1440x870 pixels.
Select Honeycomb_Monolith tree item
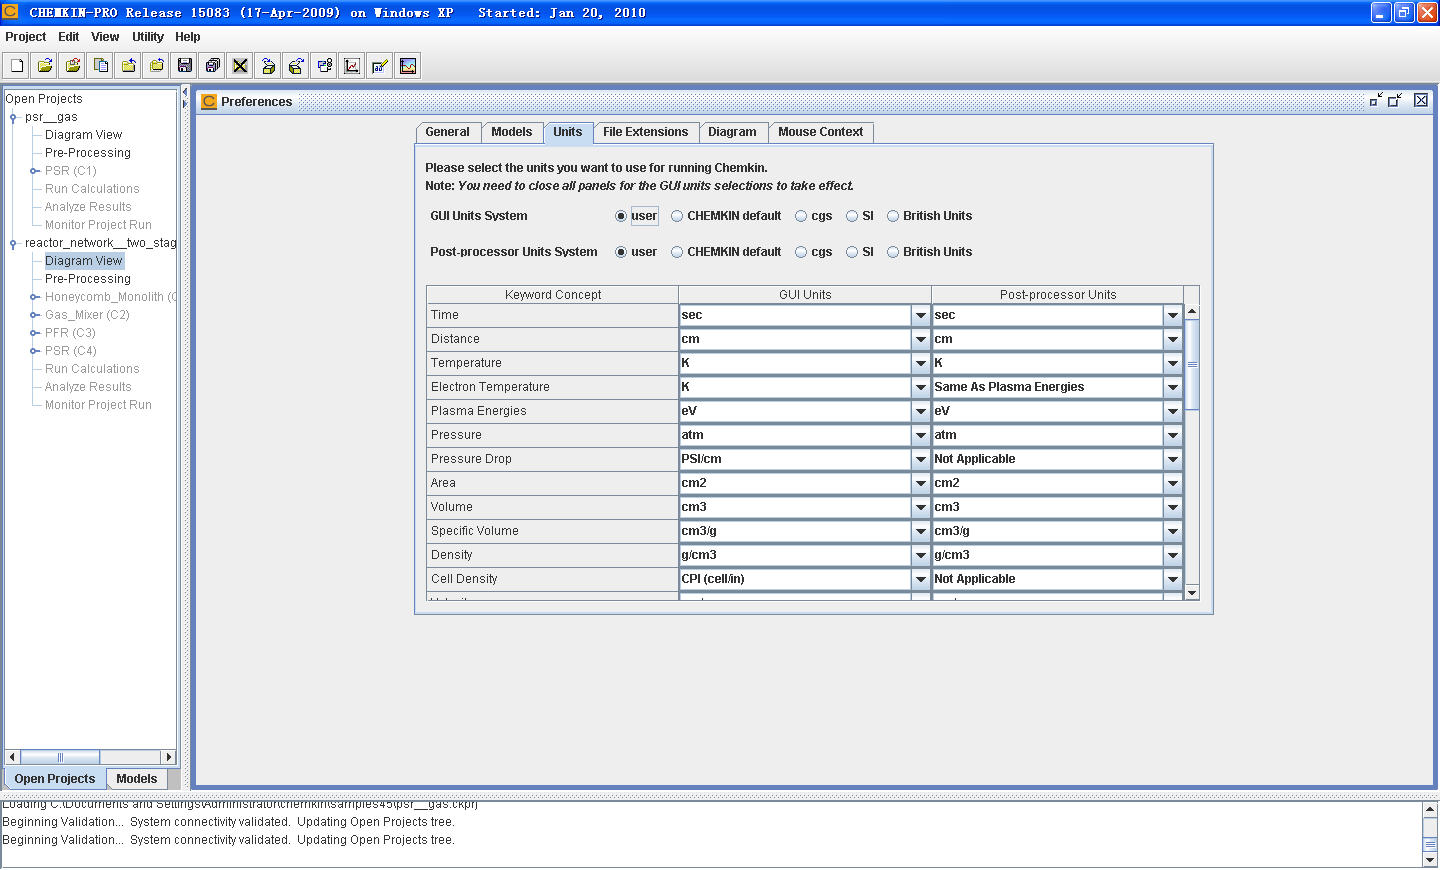coord(110,297)
